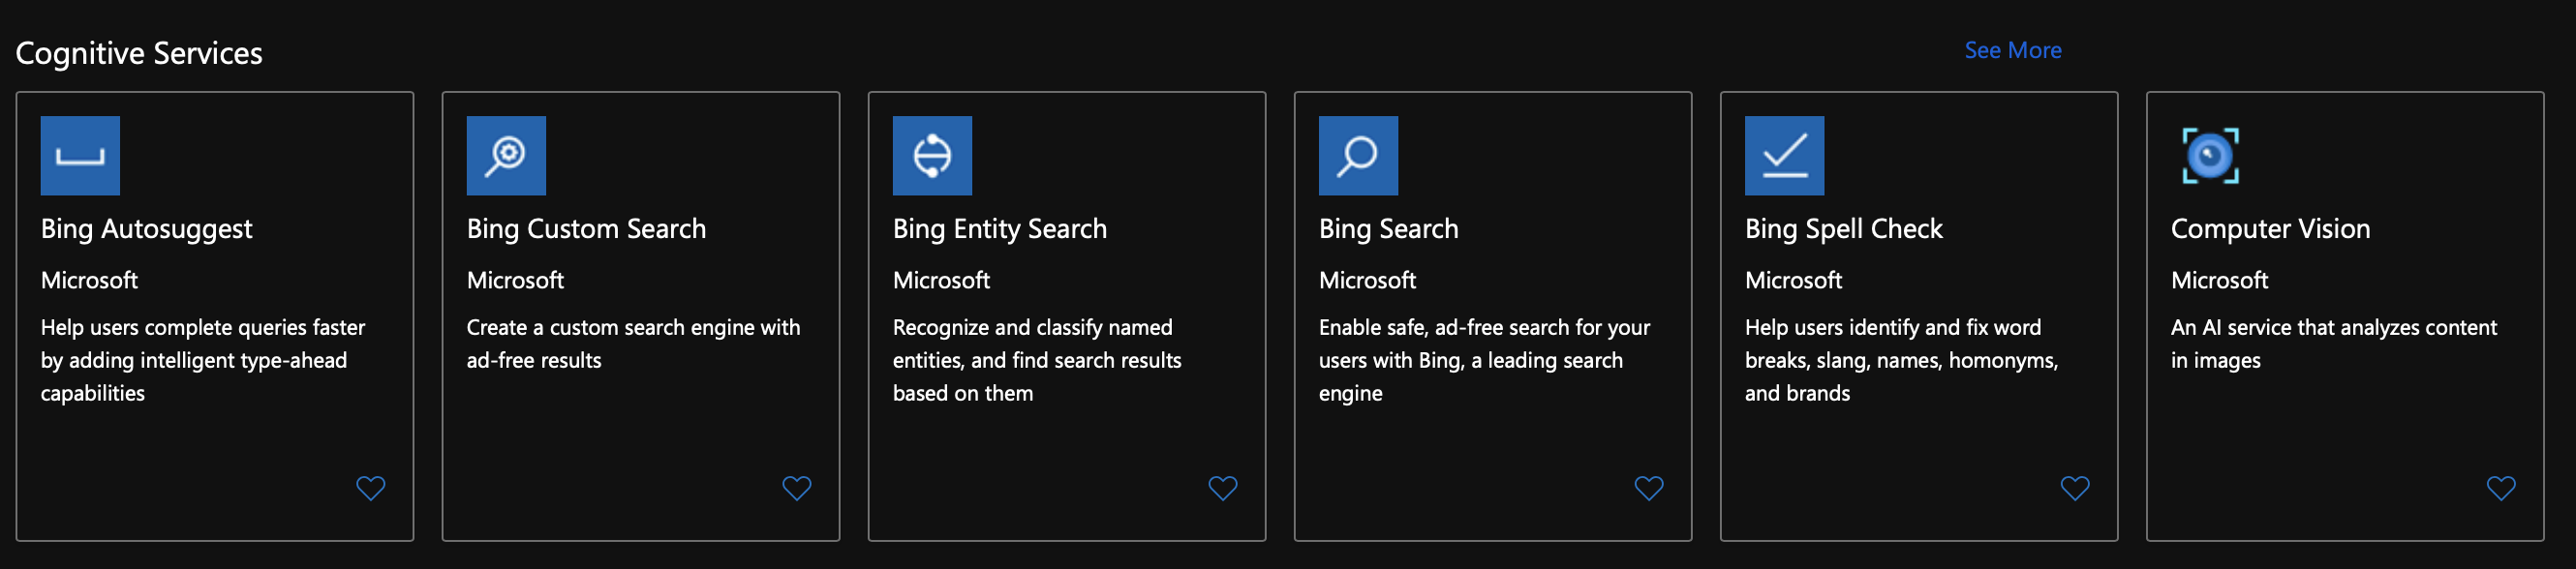Favorite Bing Autosuggest with the heart
Image resolution: width=2576 pixels, height=569 pixels.
pos(371,488)
